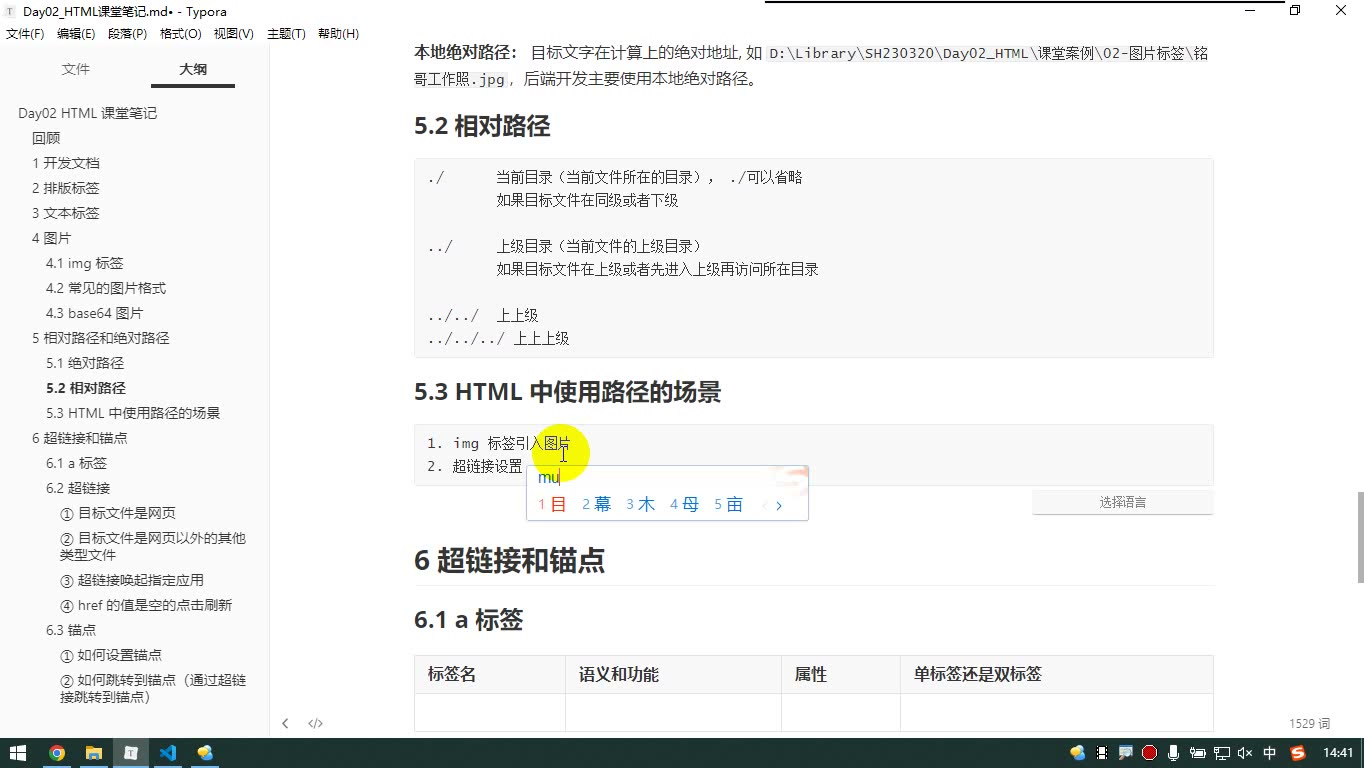Jump to outline item 4 图片
Screen dimensions: 1364x768
52,238
